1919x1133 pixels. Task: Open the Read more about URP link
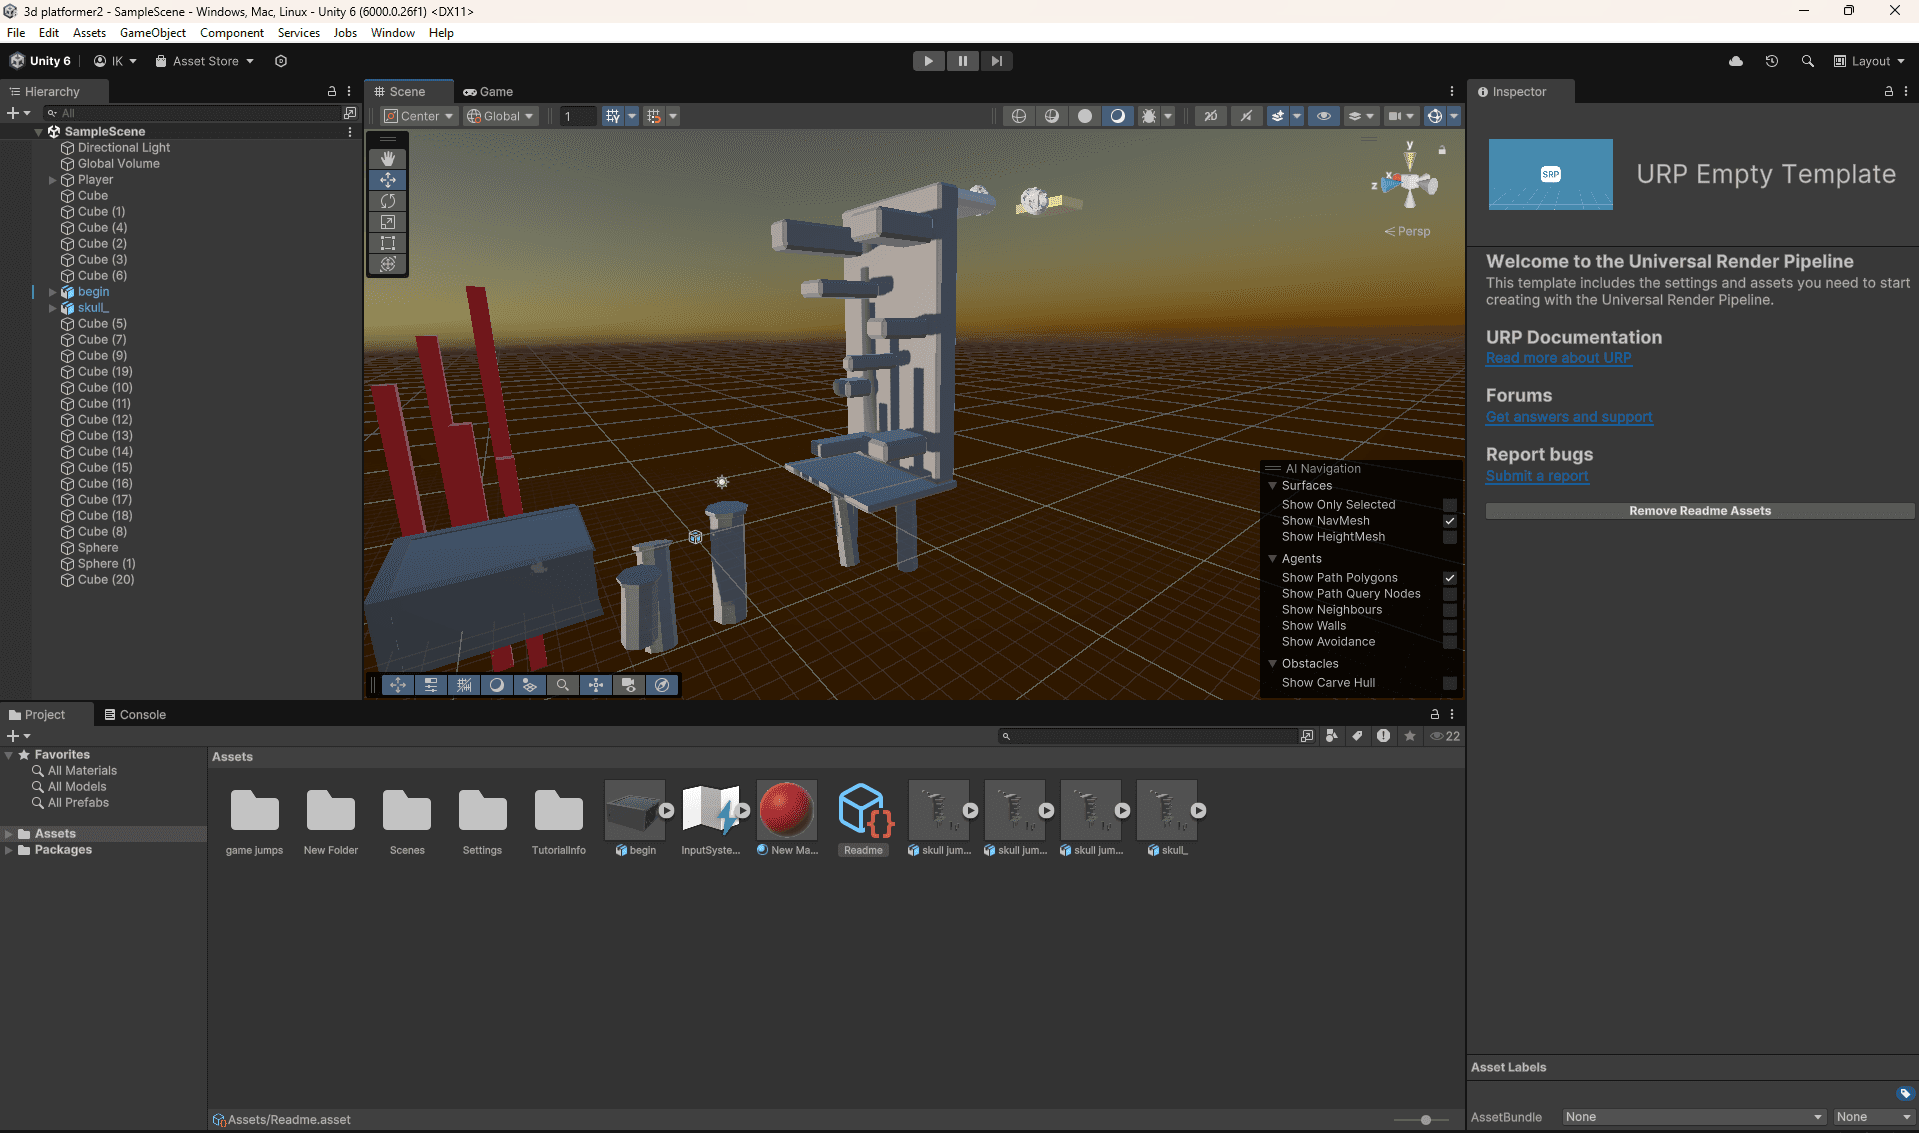(x=1558, y=358)
